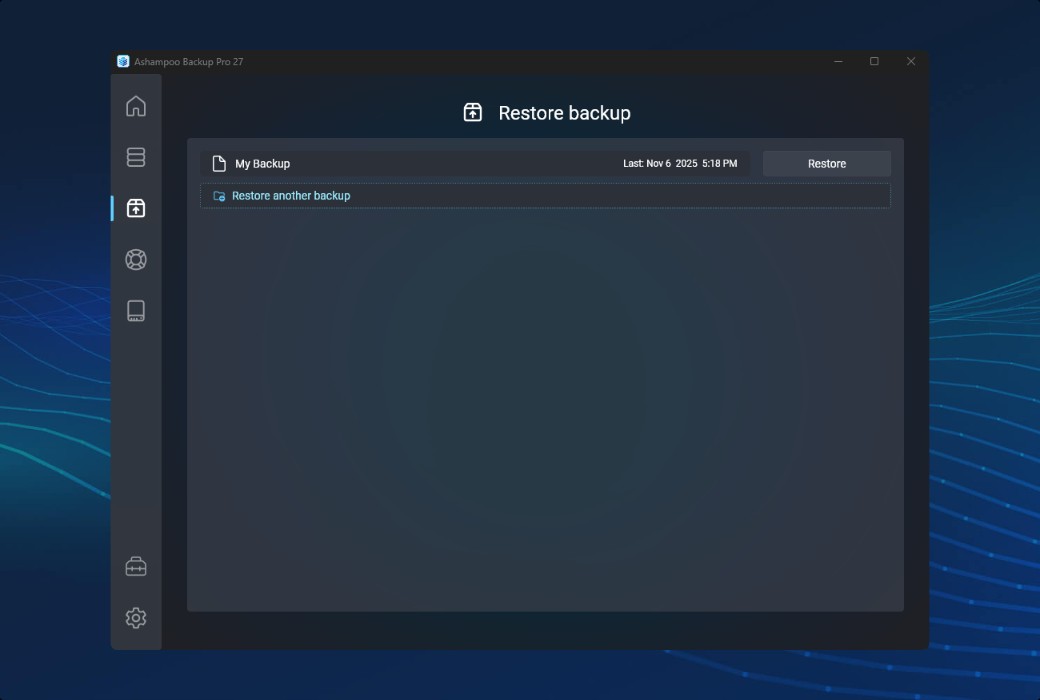This screenshot has height=700, width=1040.
Task: Click the document icon next to My Backup
Action: coord(219,163)
